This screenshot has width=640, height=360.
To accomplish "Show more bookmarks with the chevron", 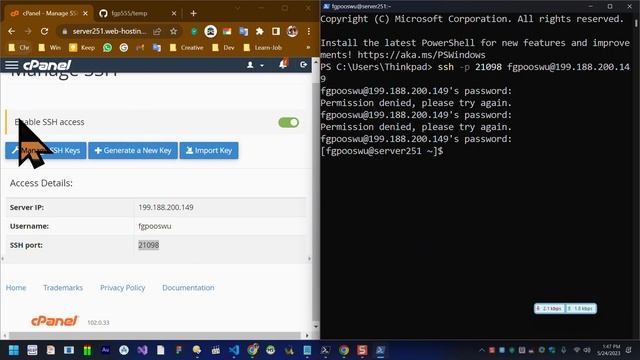I will (308, 48).
